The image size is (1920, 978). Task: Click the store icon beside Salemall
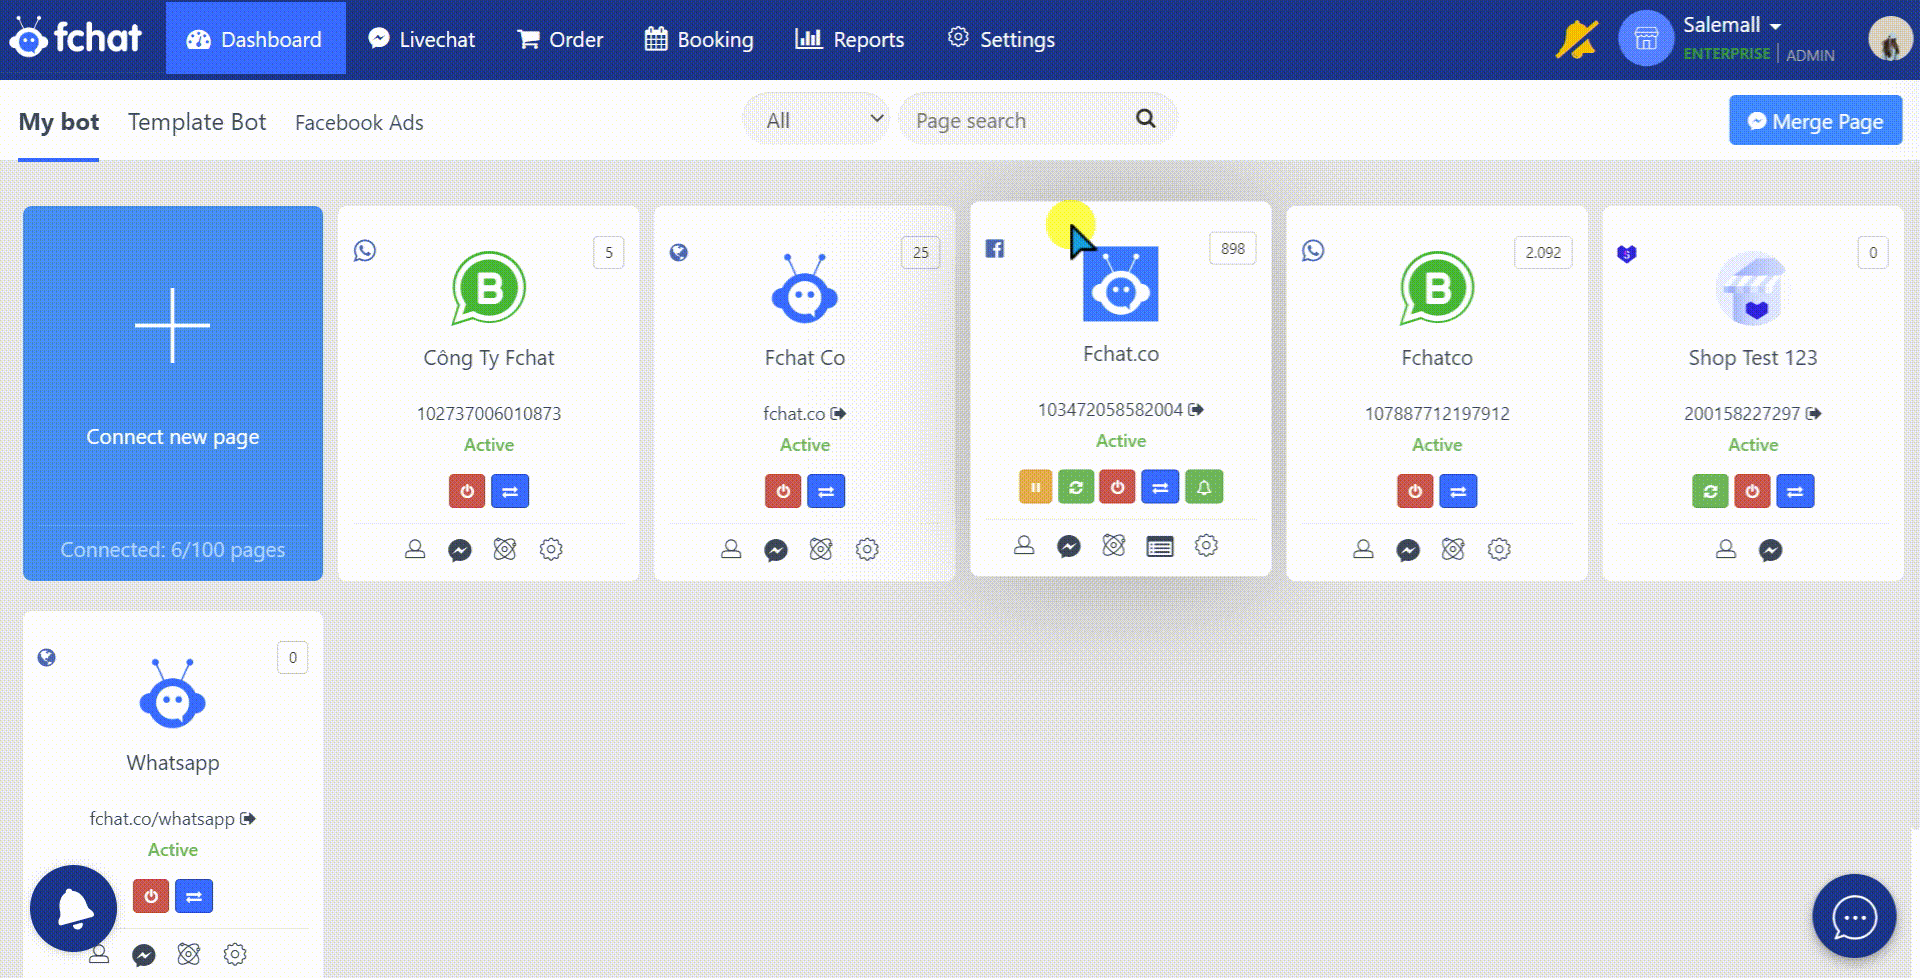[x=1646, y=39]
